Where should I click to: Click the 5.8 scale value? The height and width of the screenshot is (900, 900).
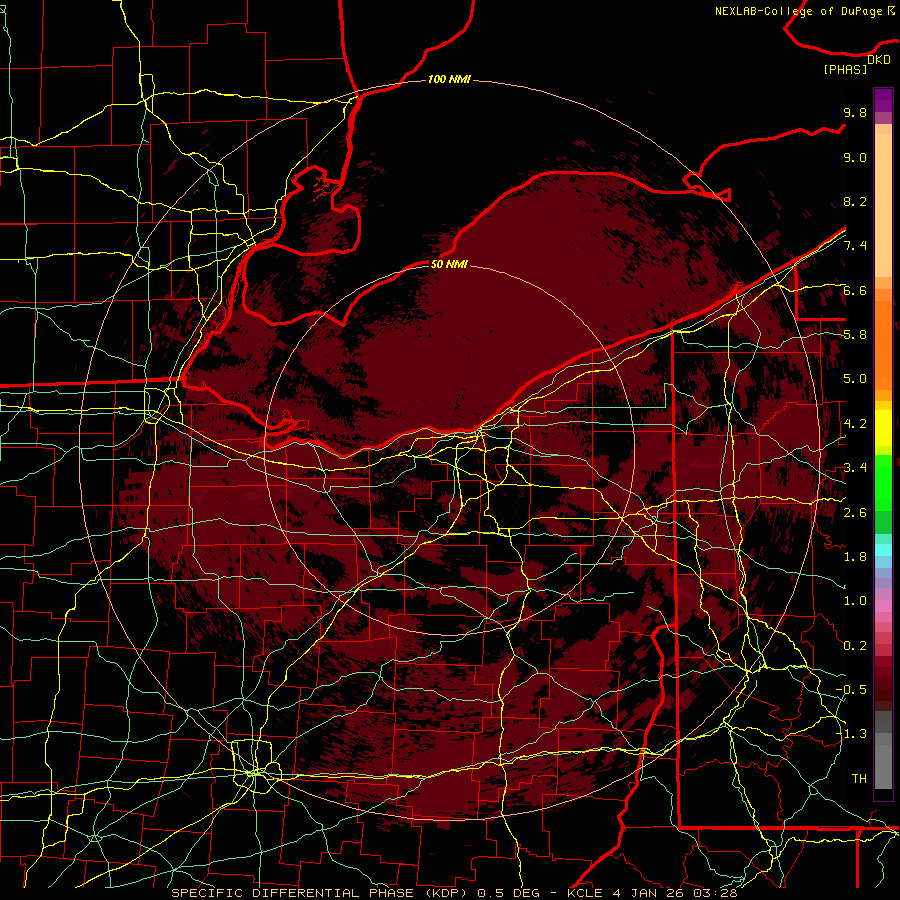[x=855, y=335]
